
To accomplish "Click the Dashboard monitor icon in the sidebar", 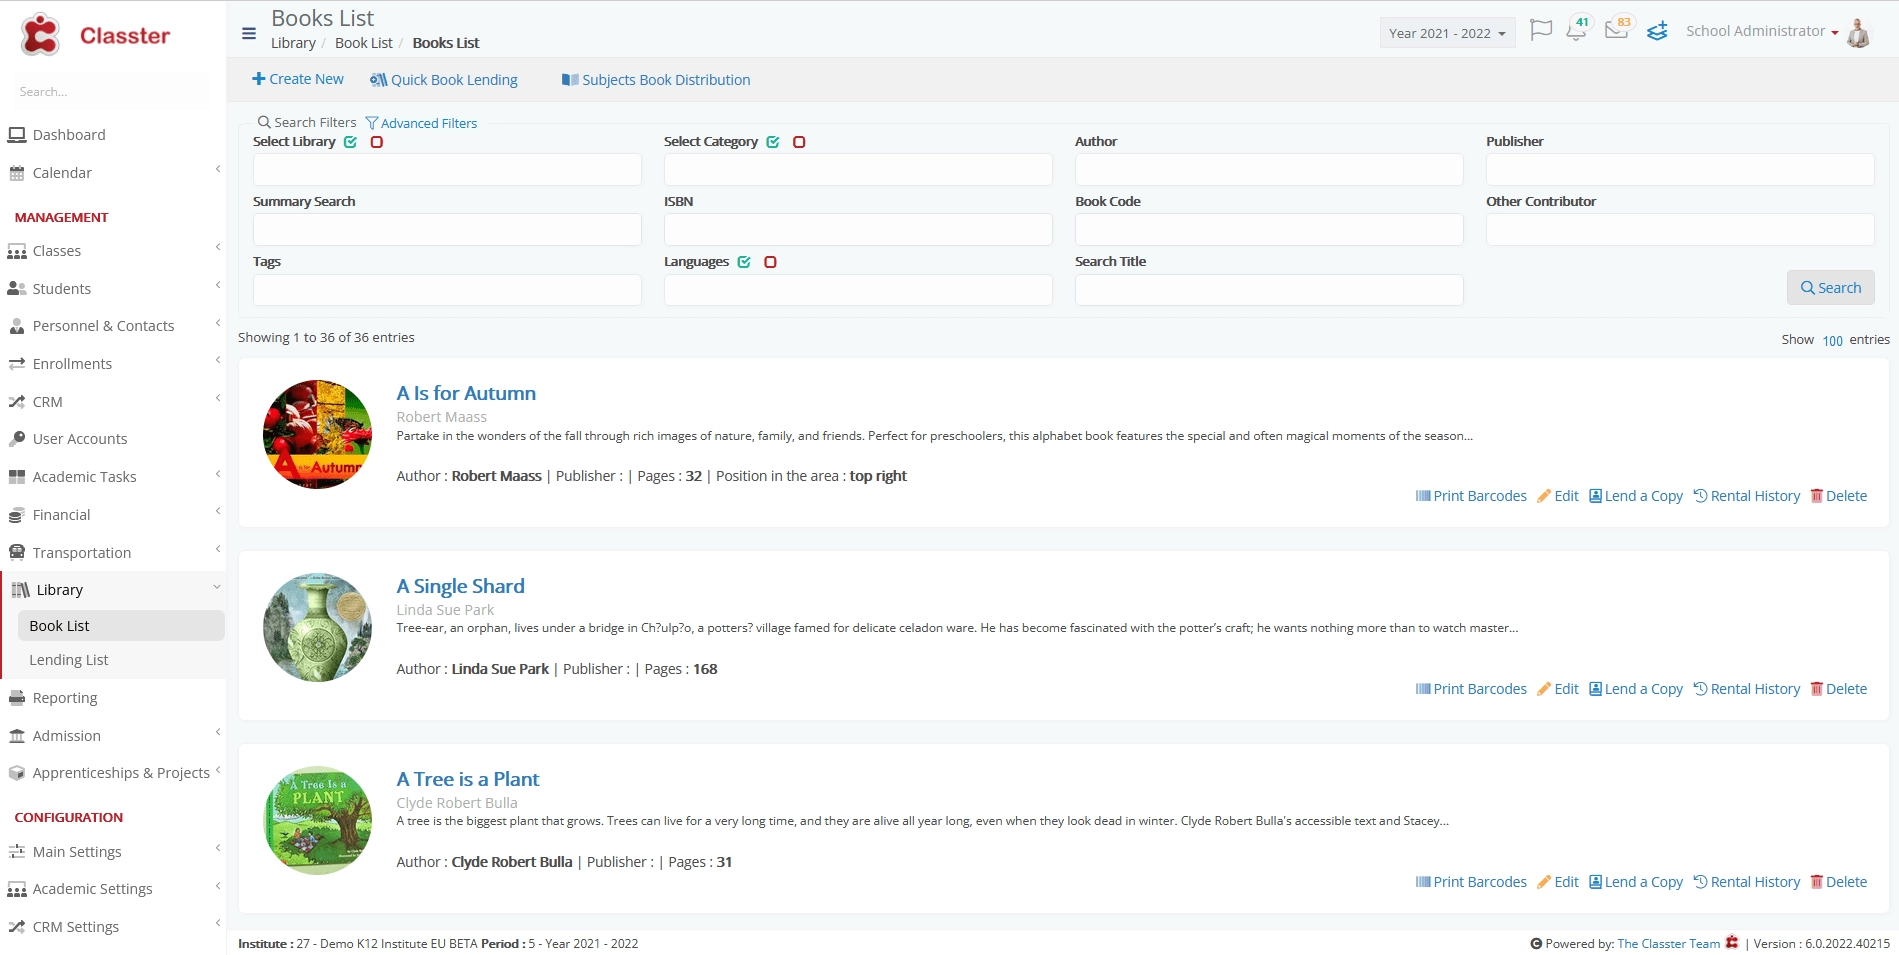I will pyautogui.click(x=17, y=135).
